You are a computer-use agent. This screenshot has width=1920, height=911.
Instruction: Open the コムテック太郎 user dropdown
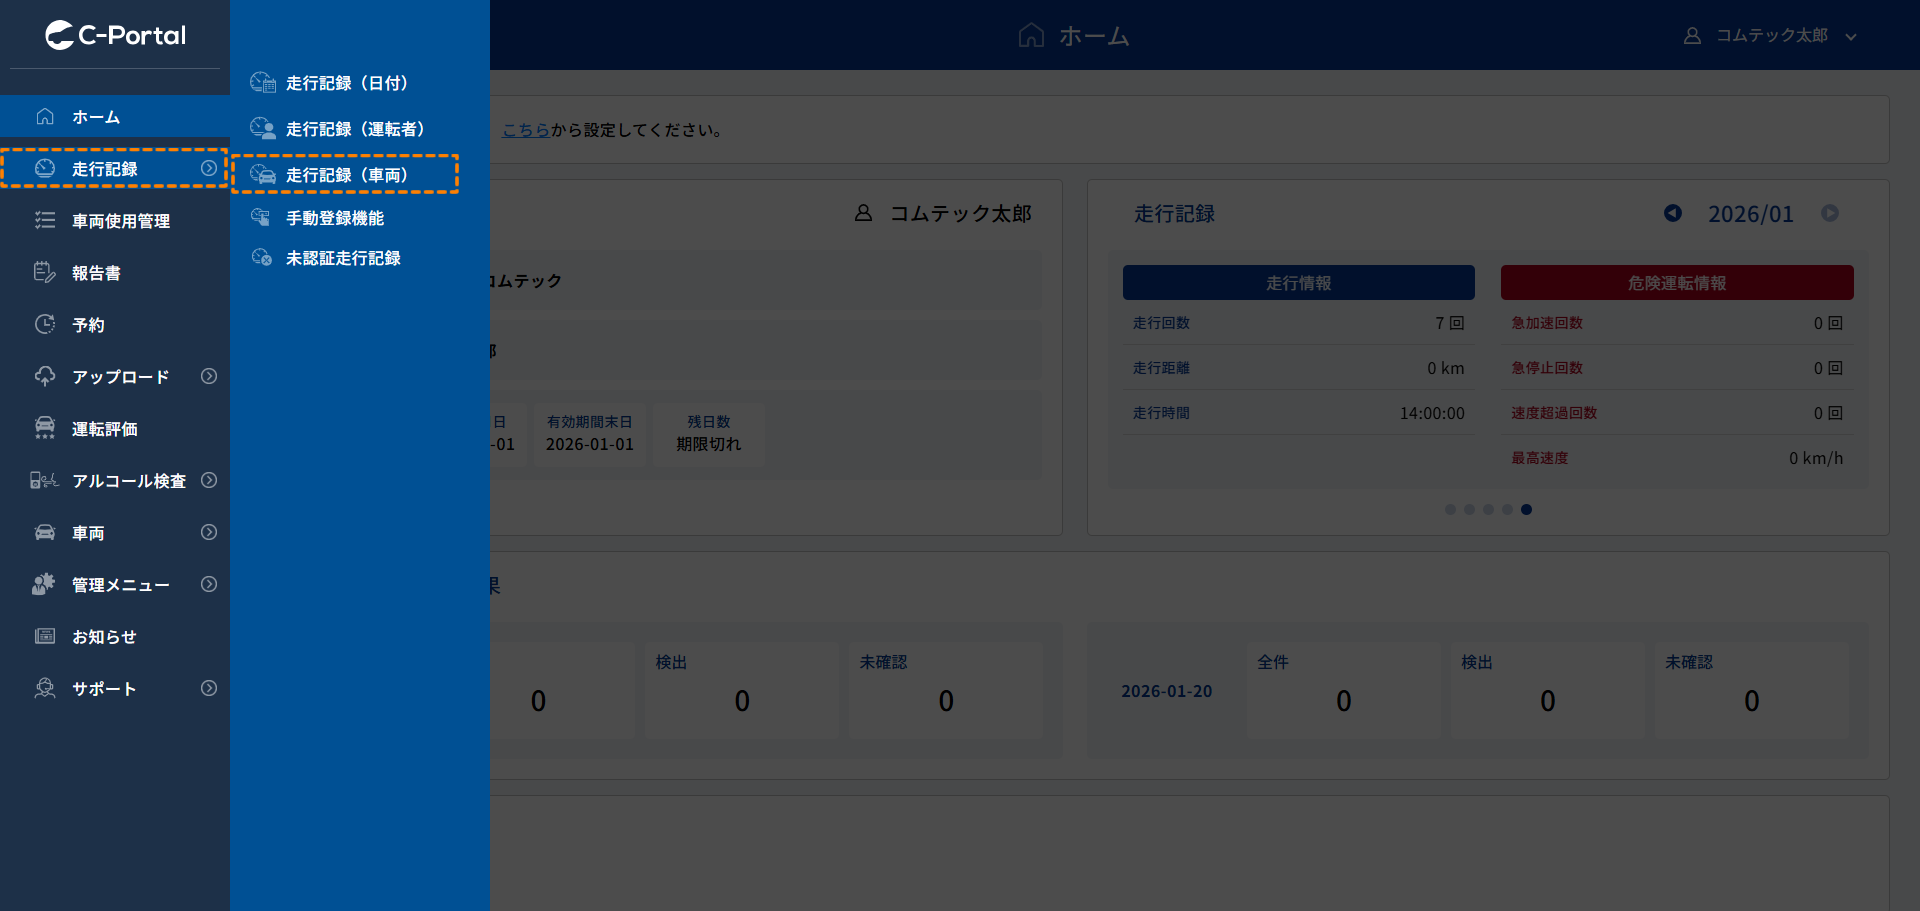1771,36
